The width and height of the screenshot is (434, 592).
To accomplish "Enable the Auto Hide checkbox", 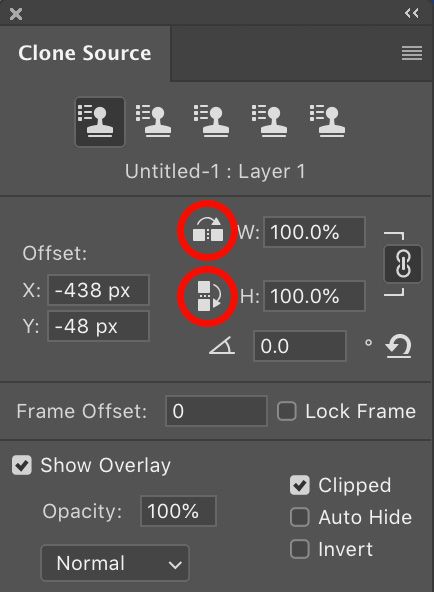I will click(300, 517).
